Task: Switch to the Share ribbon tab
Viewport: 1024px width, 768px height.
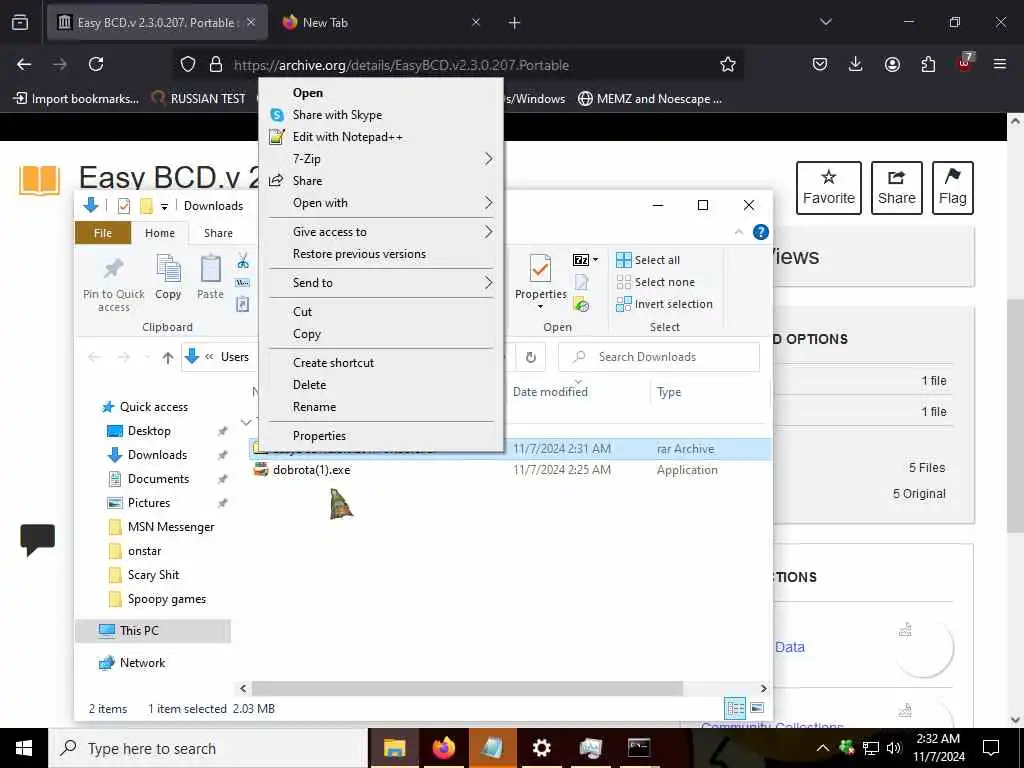Action: pyautogui.click(x=218, y=233)
